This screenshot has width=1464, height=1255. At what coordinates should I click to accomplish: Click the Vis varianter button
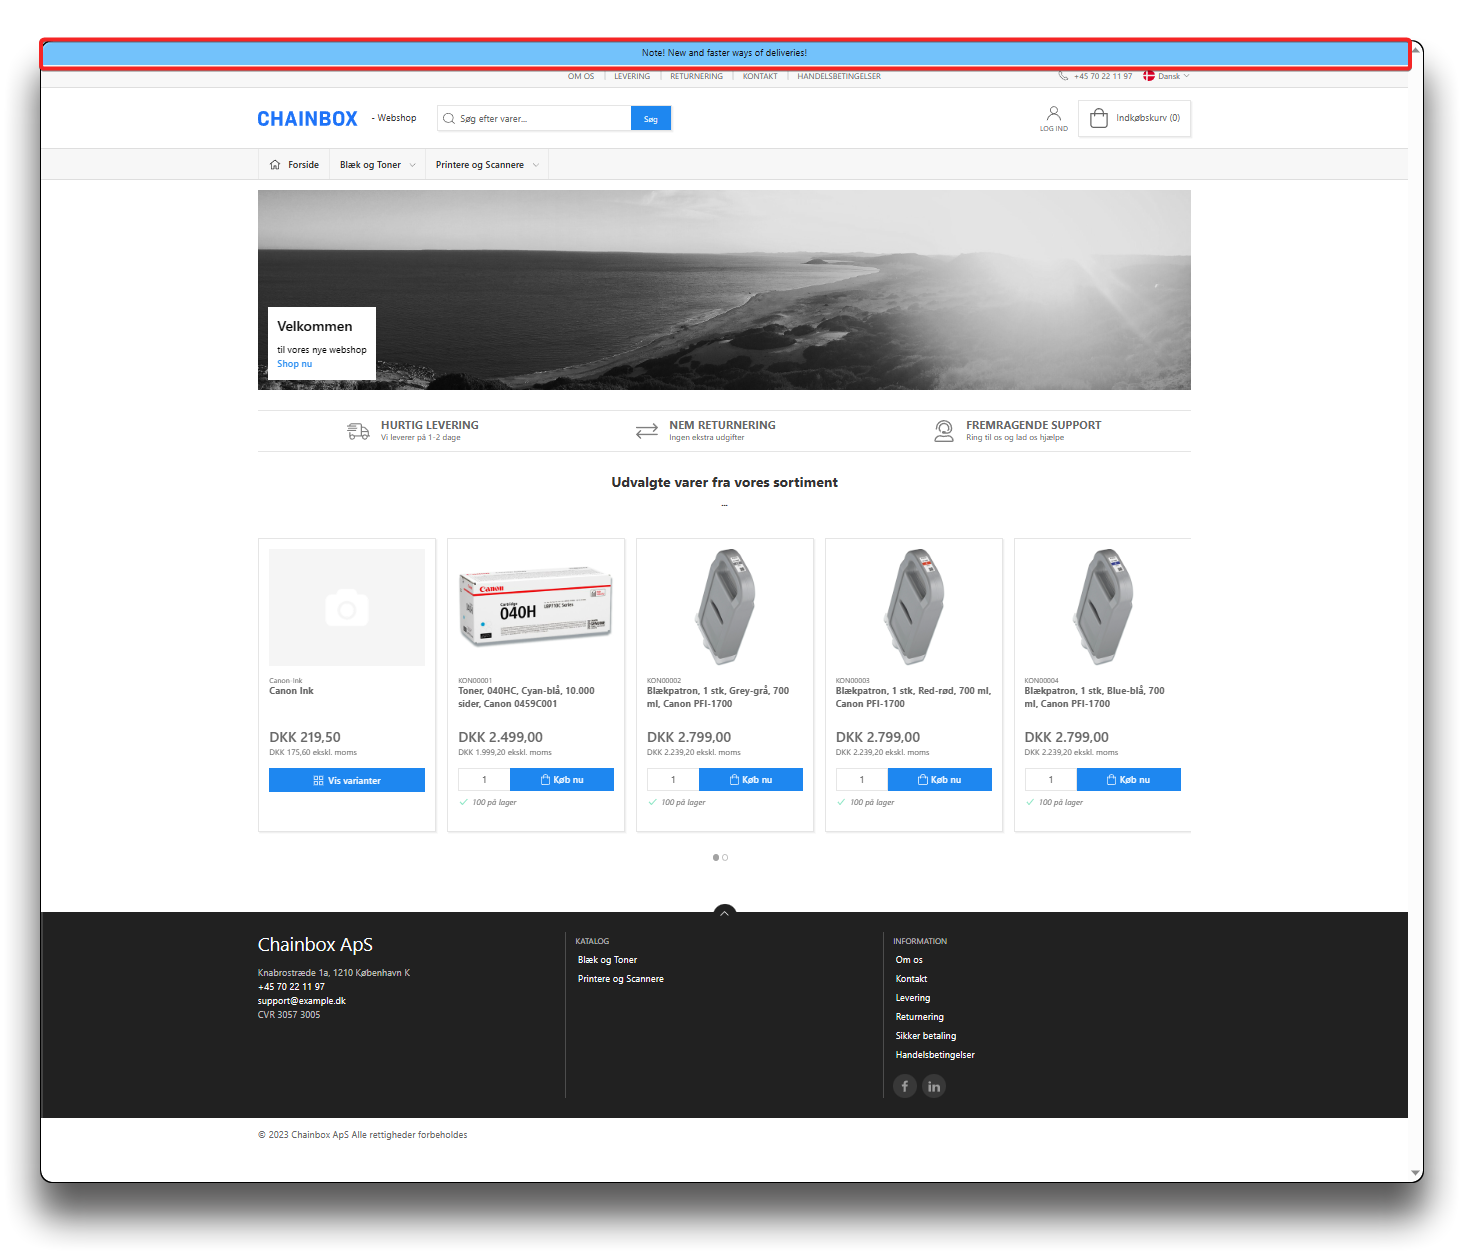click(x=347, y=780)
